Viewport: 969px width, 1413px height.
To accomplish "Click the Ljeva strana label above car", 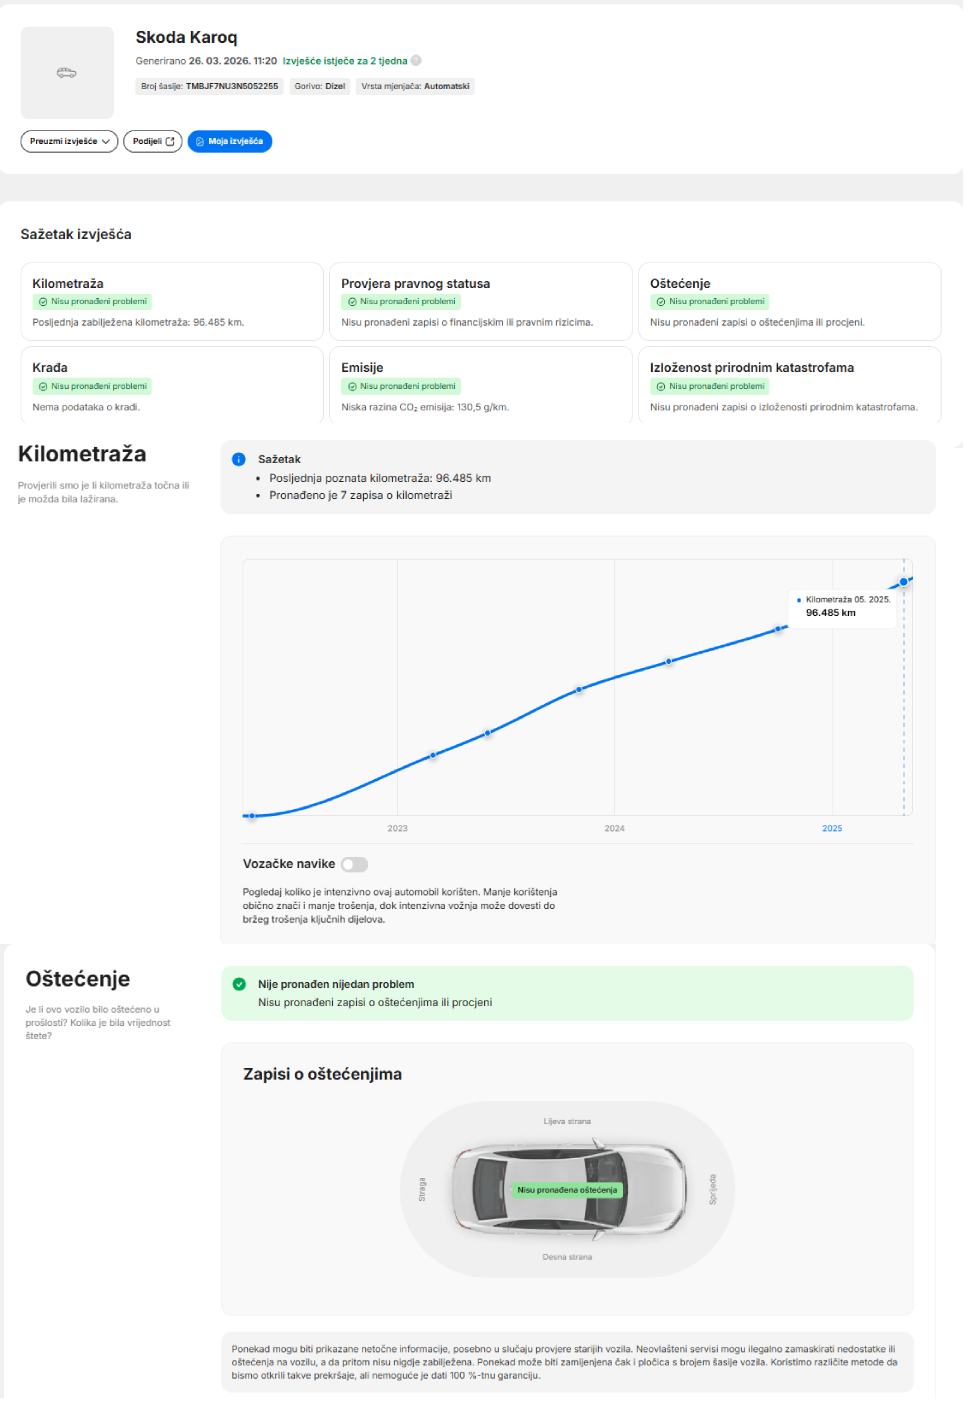I will (x=567, y=1122).
